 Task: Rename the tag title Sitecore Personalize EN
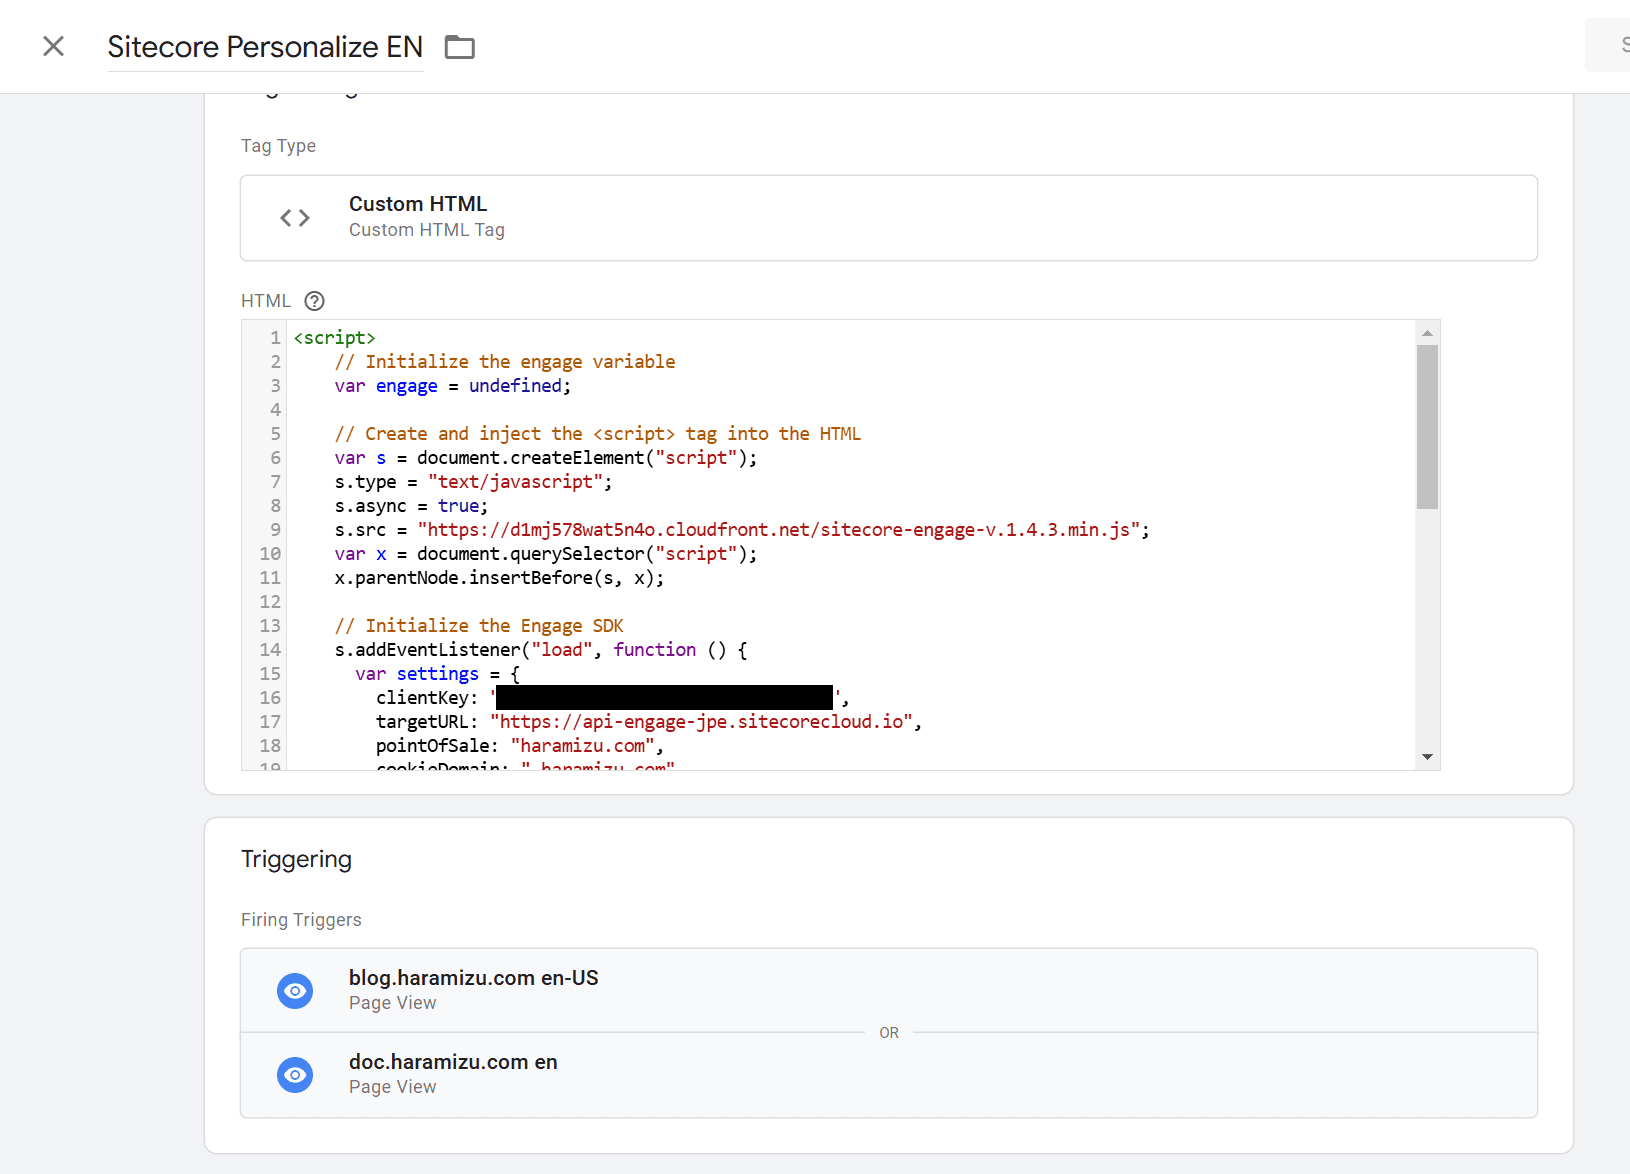[265, 47]
